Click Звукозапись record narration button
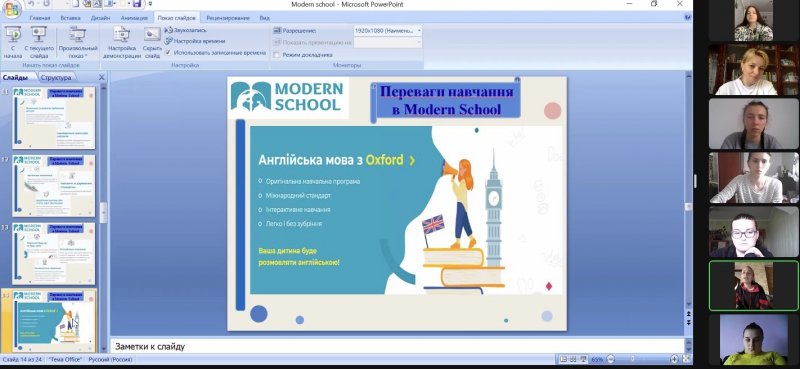800x369 pixels. point(186,30)
